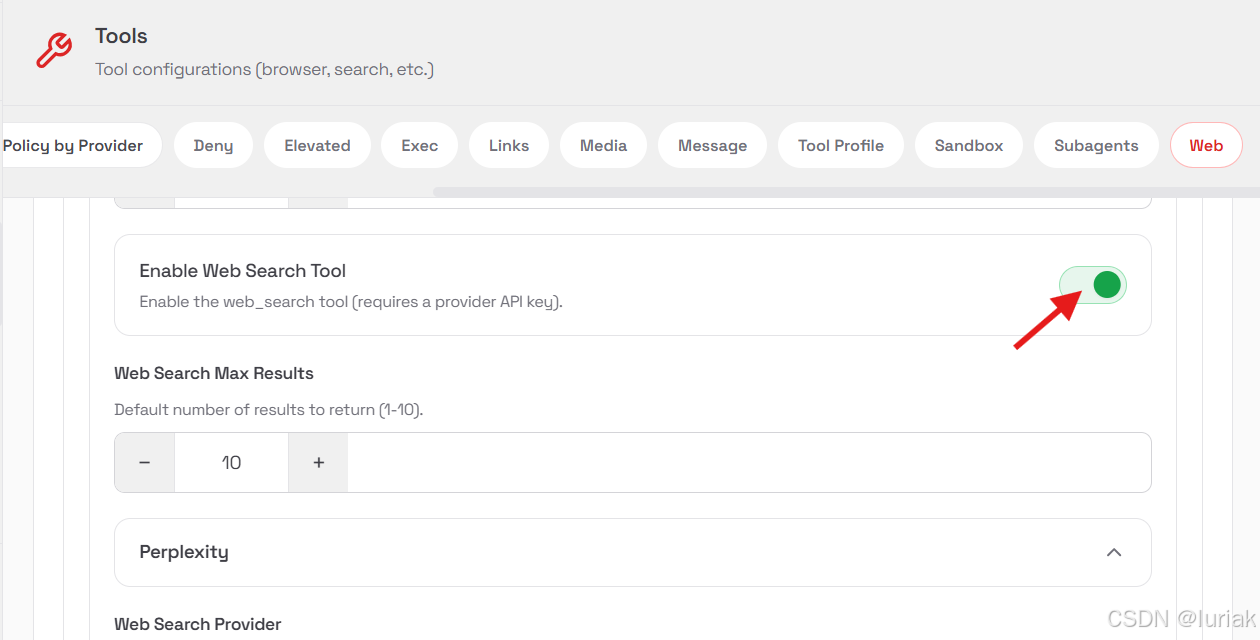This screenshot has height=640, width=1260.
Task: Open the Sandbox tab
Action: 969,146
